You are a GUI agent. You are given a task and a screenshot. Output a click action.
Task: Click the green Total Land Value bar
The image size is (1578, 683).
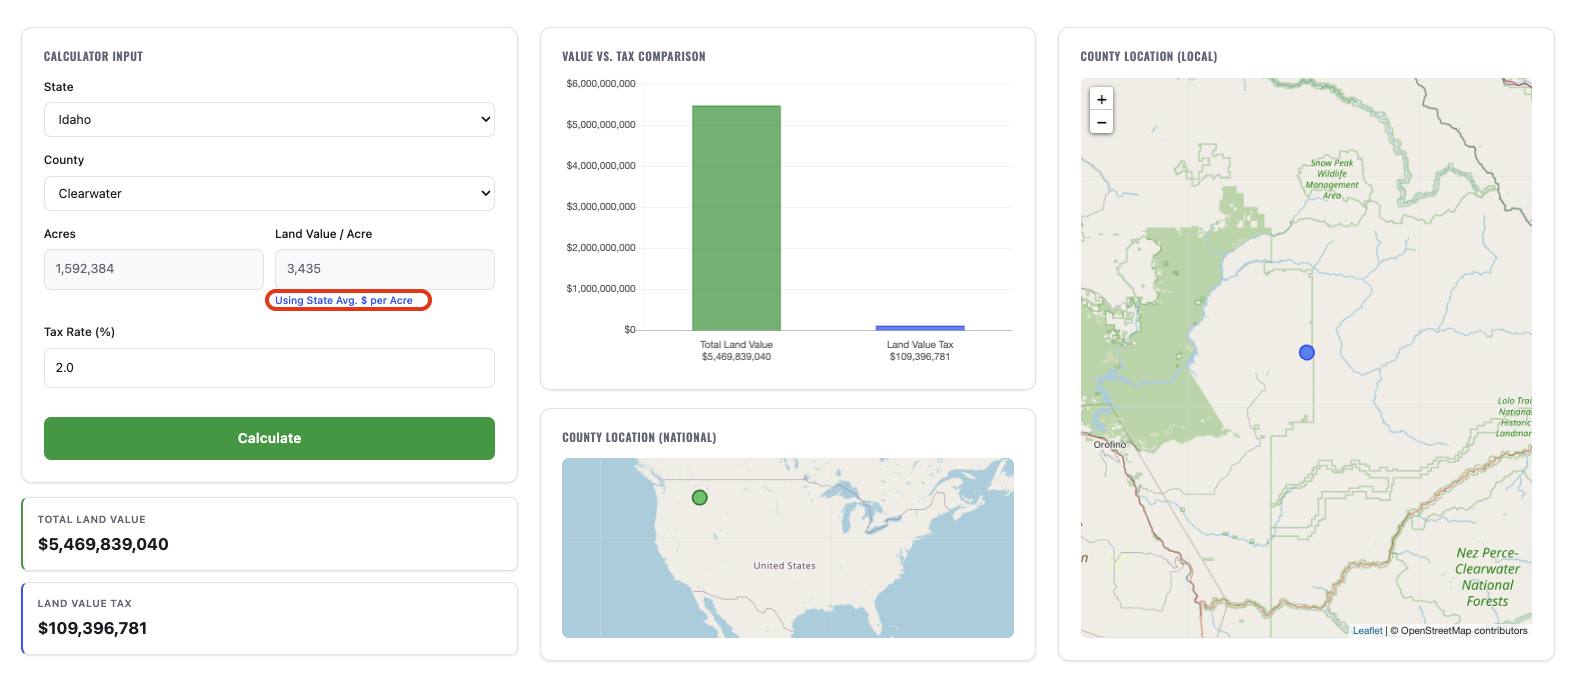pos(736,218)
